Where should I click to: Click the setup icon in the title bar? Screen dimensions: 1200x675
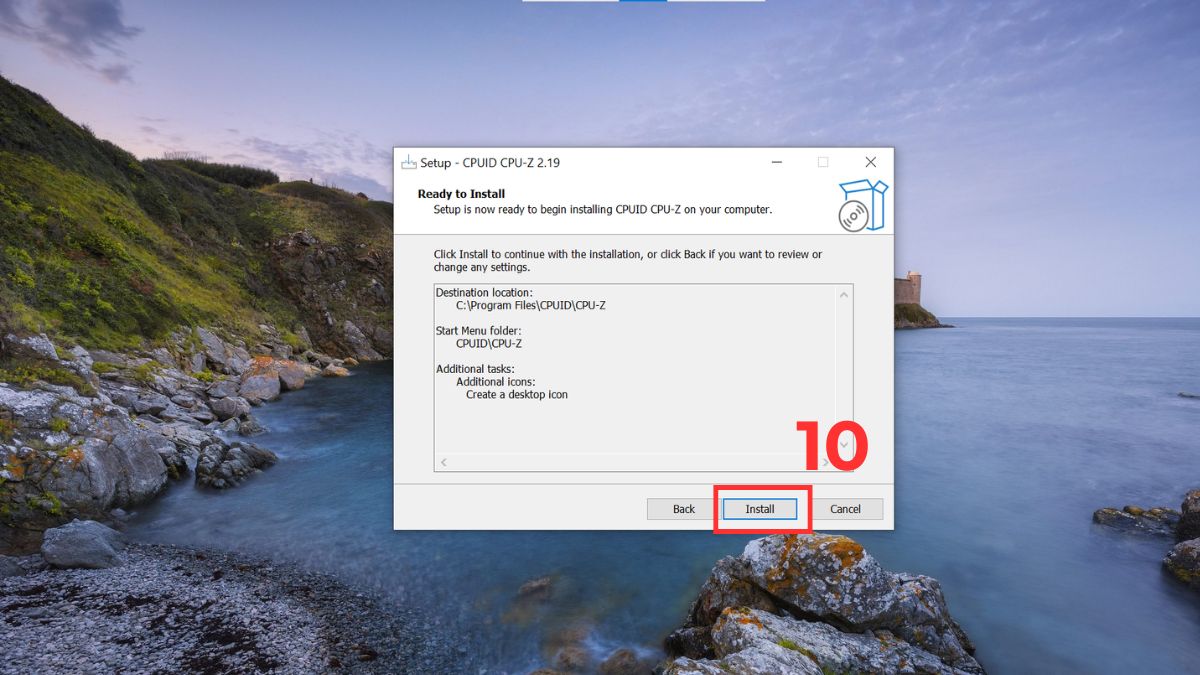pyautogui.click(x=408, y=162)
